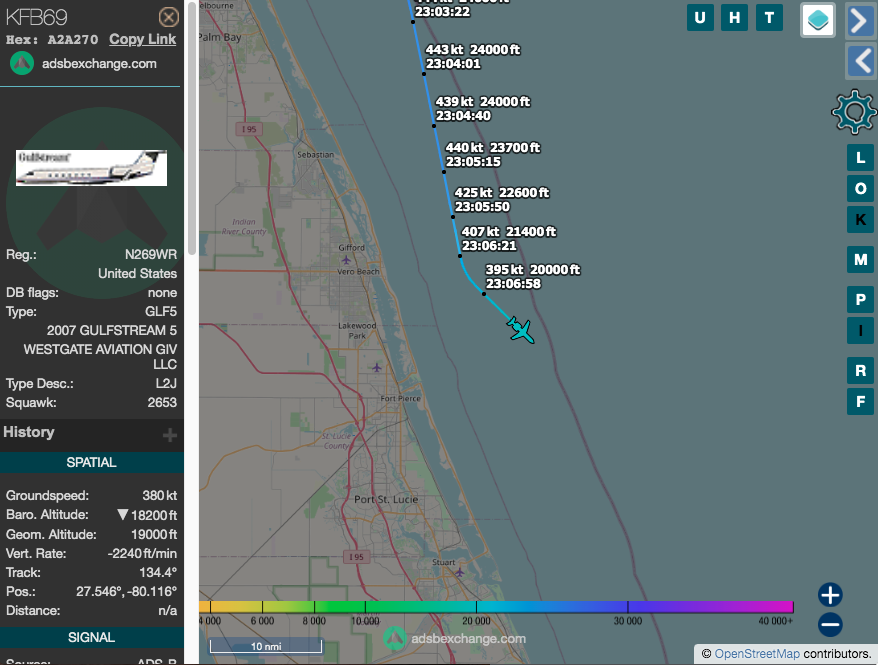Image resolution: width=878 pixels, height=665 pixels.
Task: Expand the History section plus icon
Action: 170,435
